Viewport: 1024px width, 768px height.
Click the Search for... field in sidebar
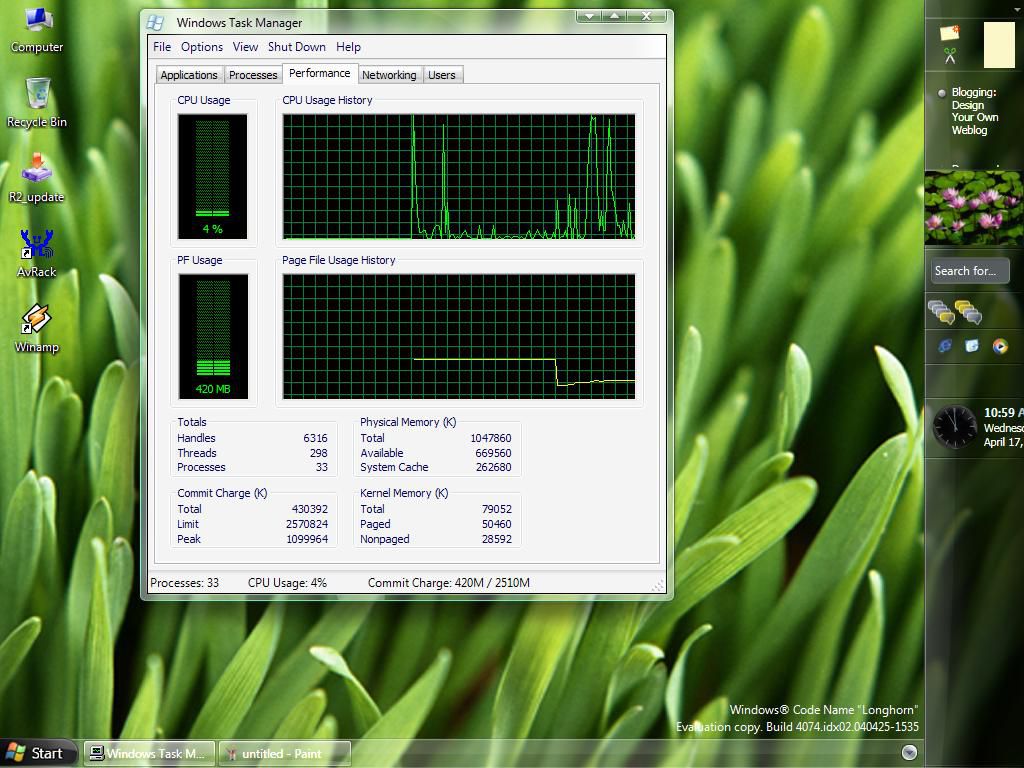pos(970,270)
